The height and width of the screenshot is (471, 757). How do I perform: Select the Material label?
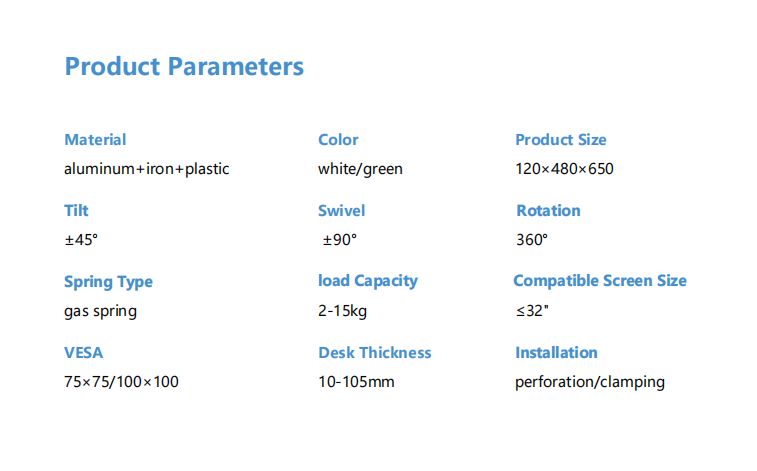point(95,139)
